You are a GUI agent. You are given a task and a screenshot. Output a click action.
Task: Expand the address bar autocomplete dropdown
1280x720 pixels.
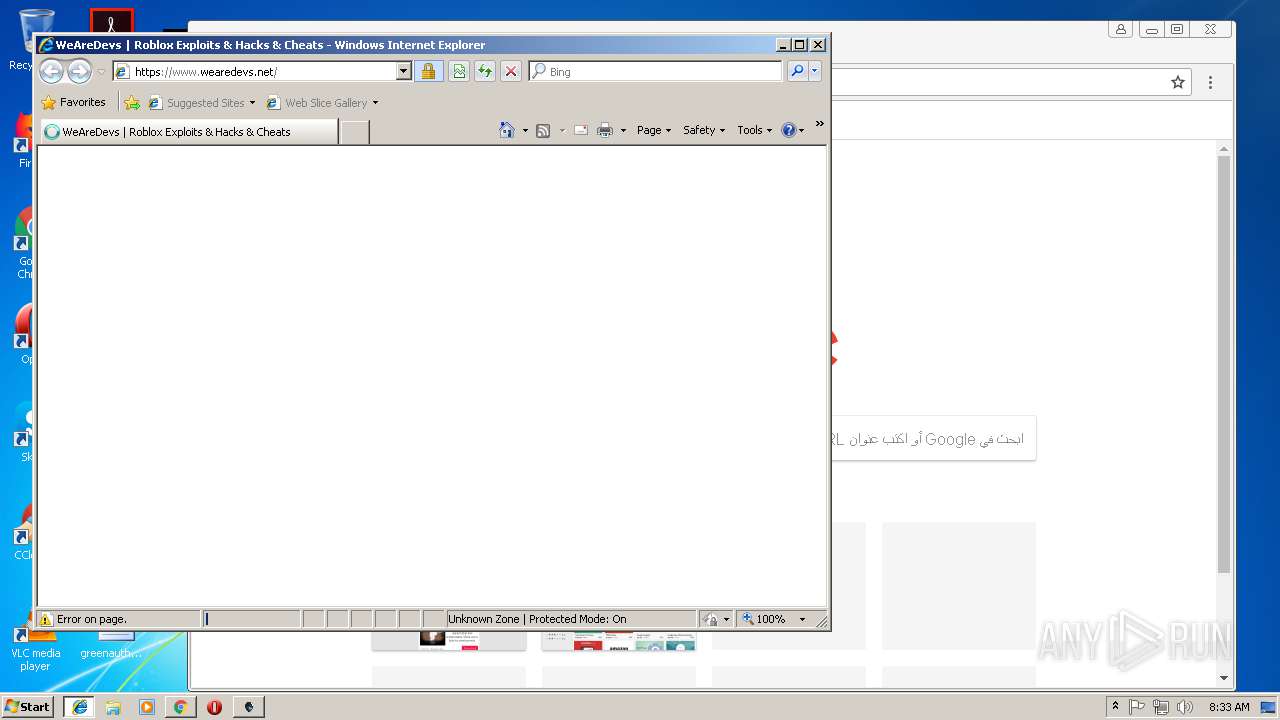click(404, 71)
